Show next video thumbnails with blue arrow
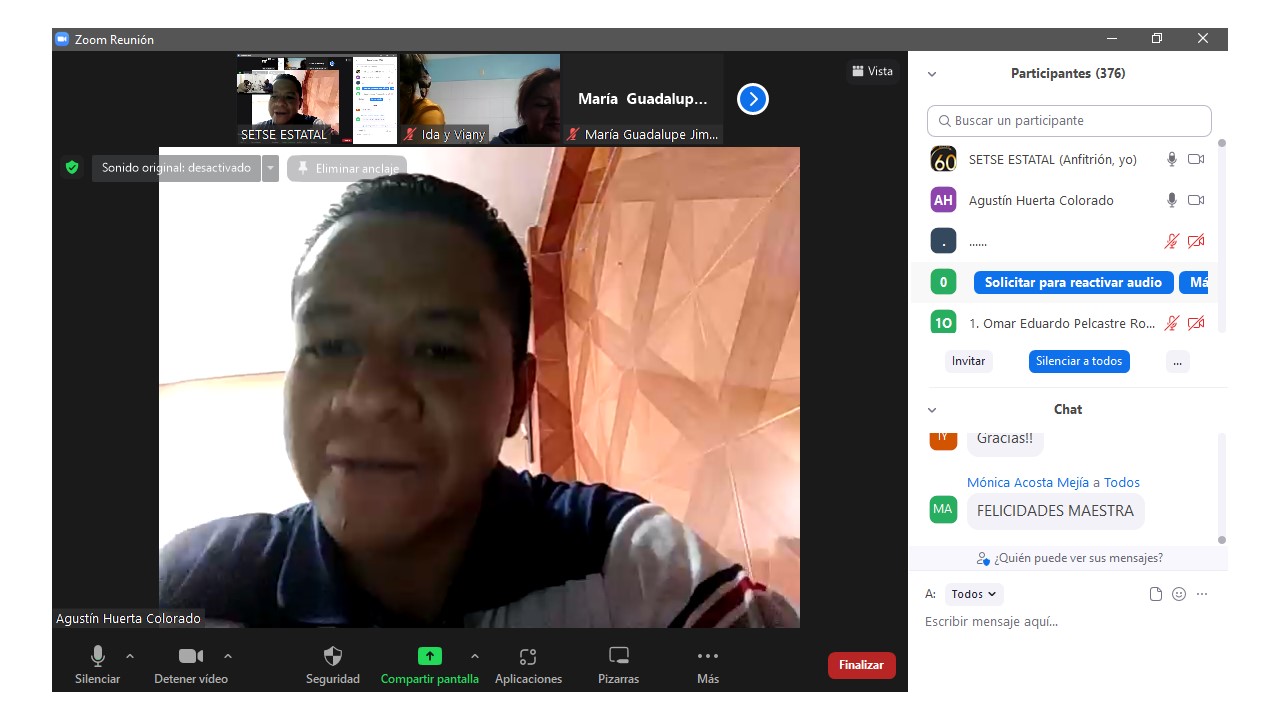 pos(753,99)
